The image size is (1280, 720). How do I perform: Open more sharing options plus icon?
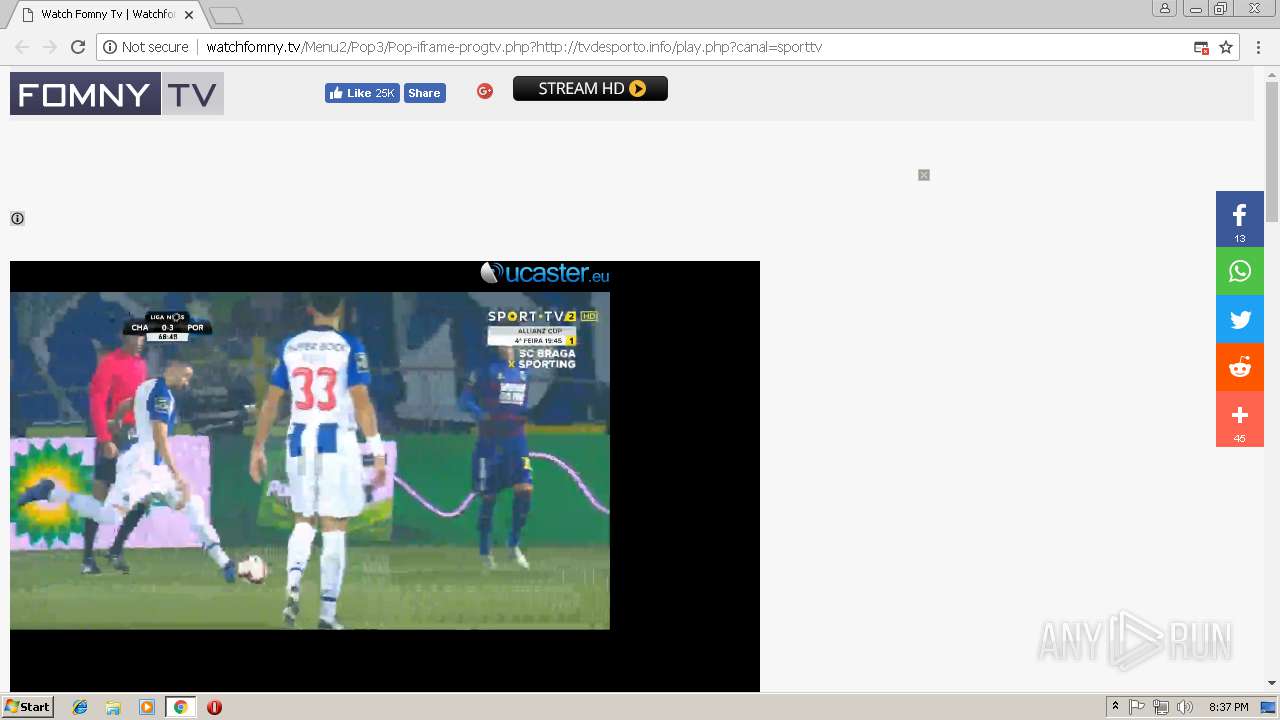pos(1240,419)
